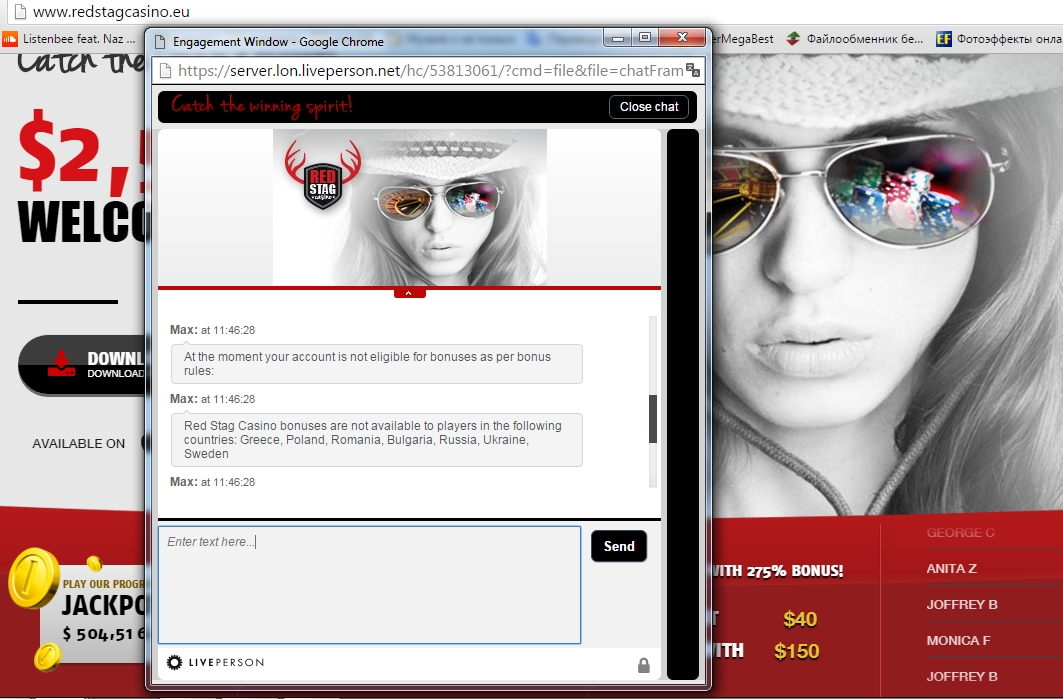Screen dimensions: 1063x699
Task: Click the page icon beside chat URL
Action: click(163, 71)
